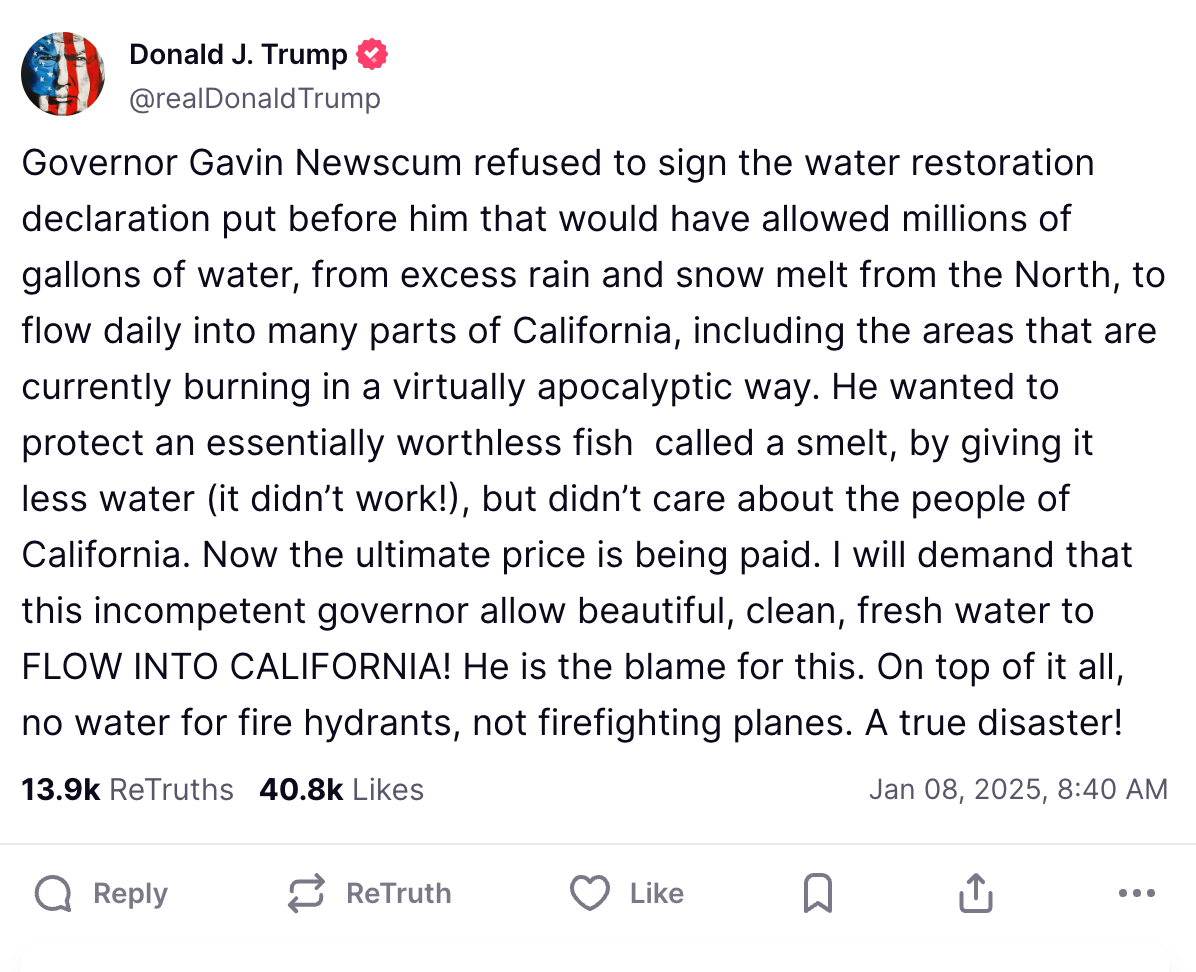1196x972 pixels.
Task: Open the share icon menu
Action: tap(975, 893)
